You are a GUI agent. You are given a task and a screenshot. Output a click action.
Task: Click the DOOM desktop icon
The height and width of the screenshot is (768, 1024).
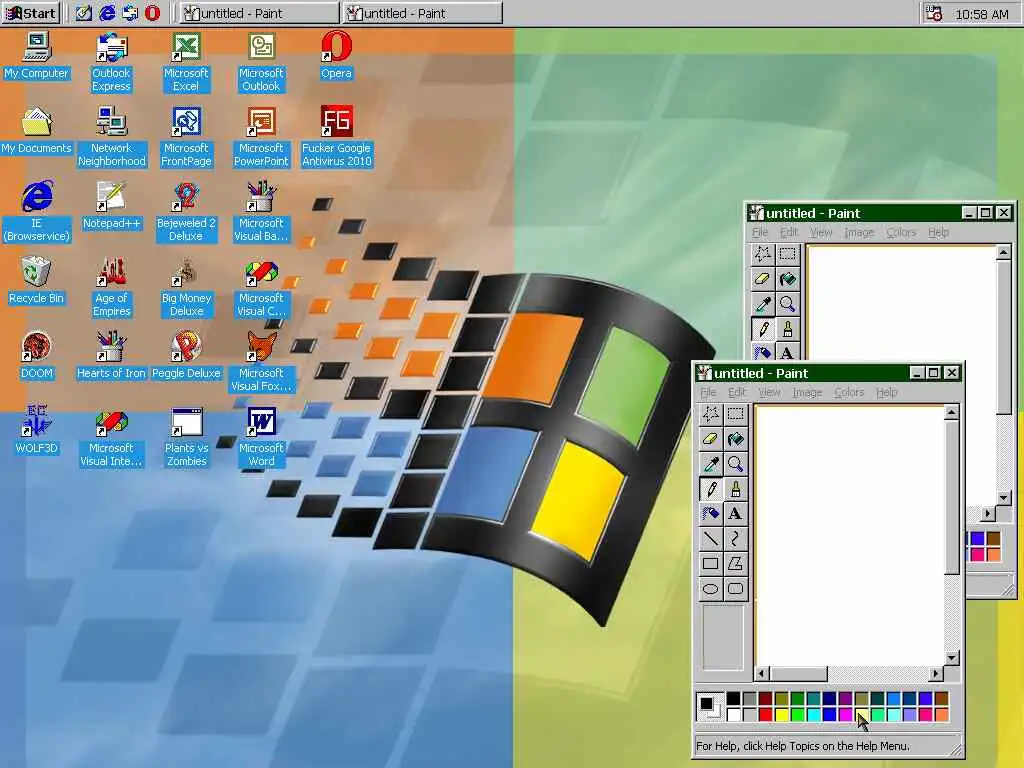(x=37, y=356)
